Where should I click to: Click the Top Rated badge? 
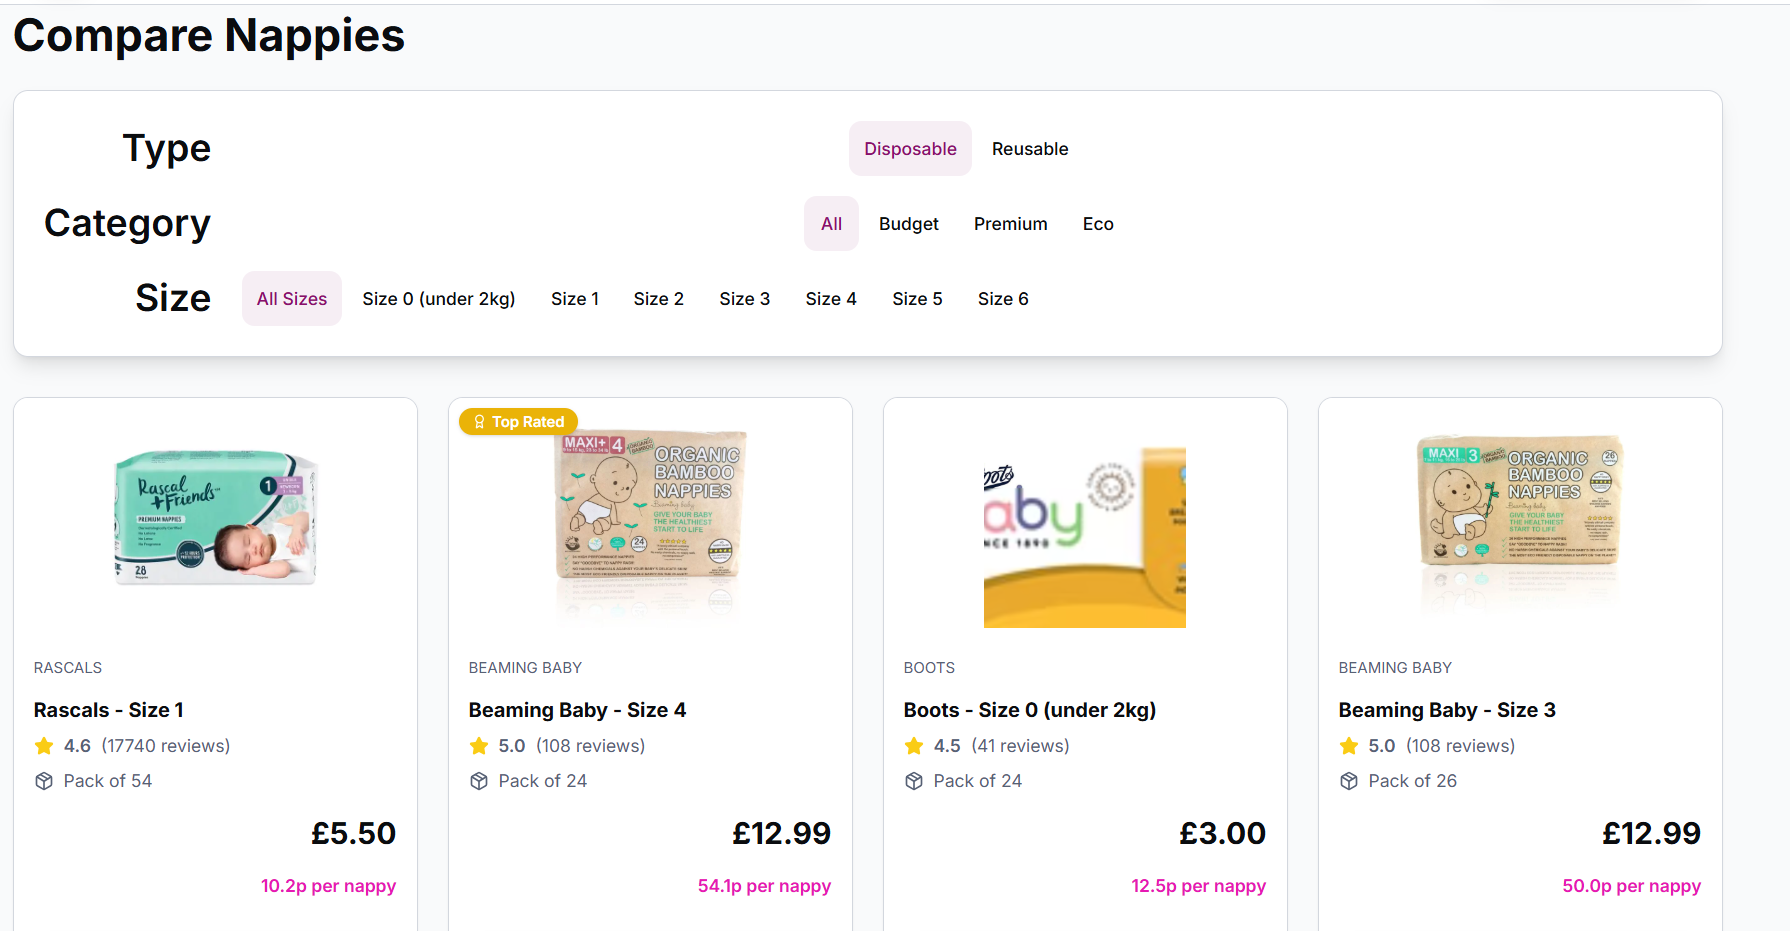point(518,422)
